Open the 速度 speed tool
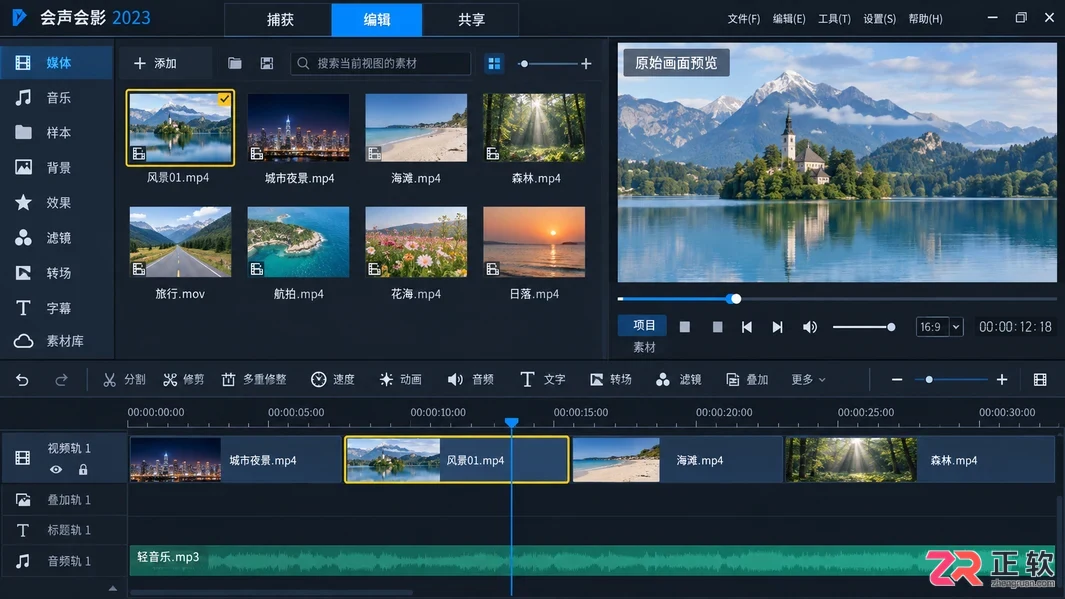This screenshot has height=599, width=1065. 333,380
